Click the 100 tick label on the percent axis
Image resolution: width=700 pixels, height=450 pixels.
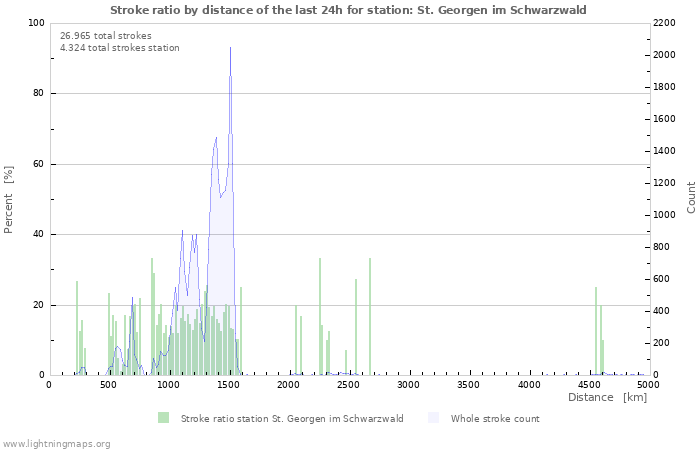pos(36,23)
